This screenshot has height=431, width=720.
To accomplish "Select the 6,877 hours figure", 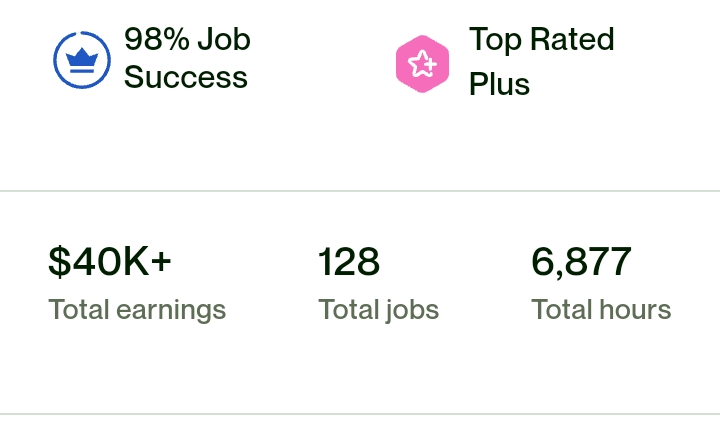I will 581,262.
